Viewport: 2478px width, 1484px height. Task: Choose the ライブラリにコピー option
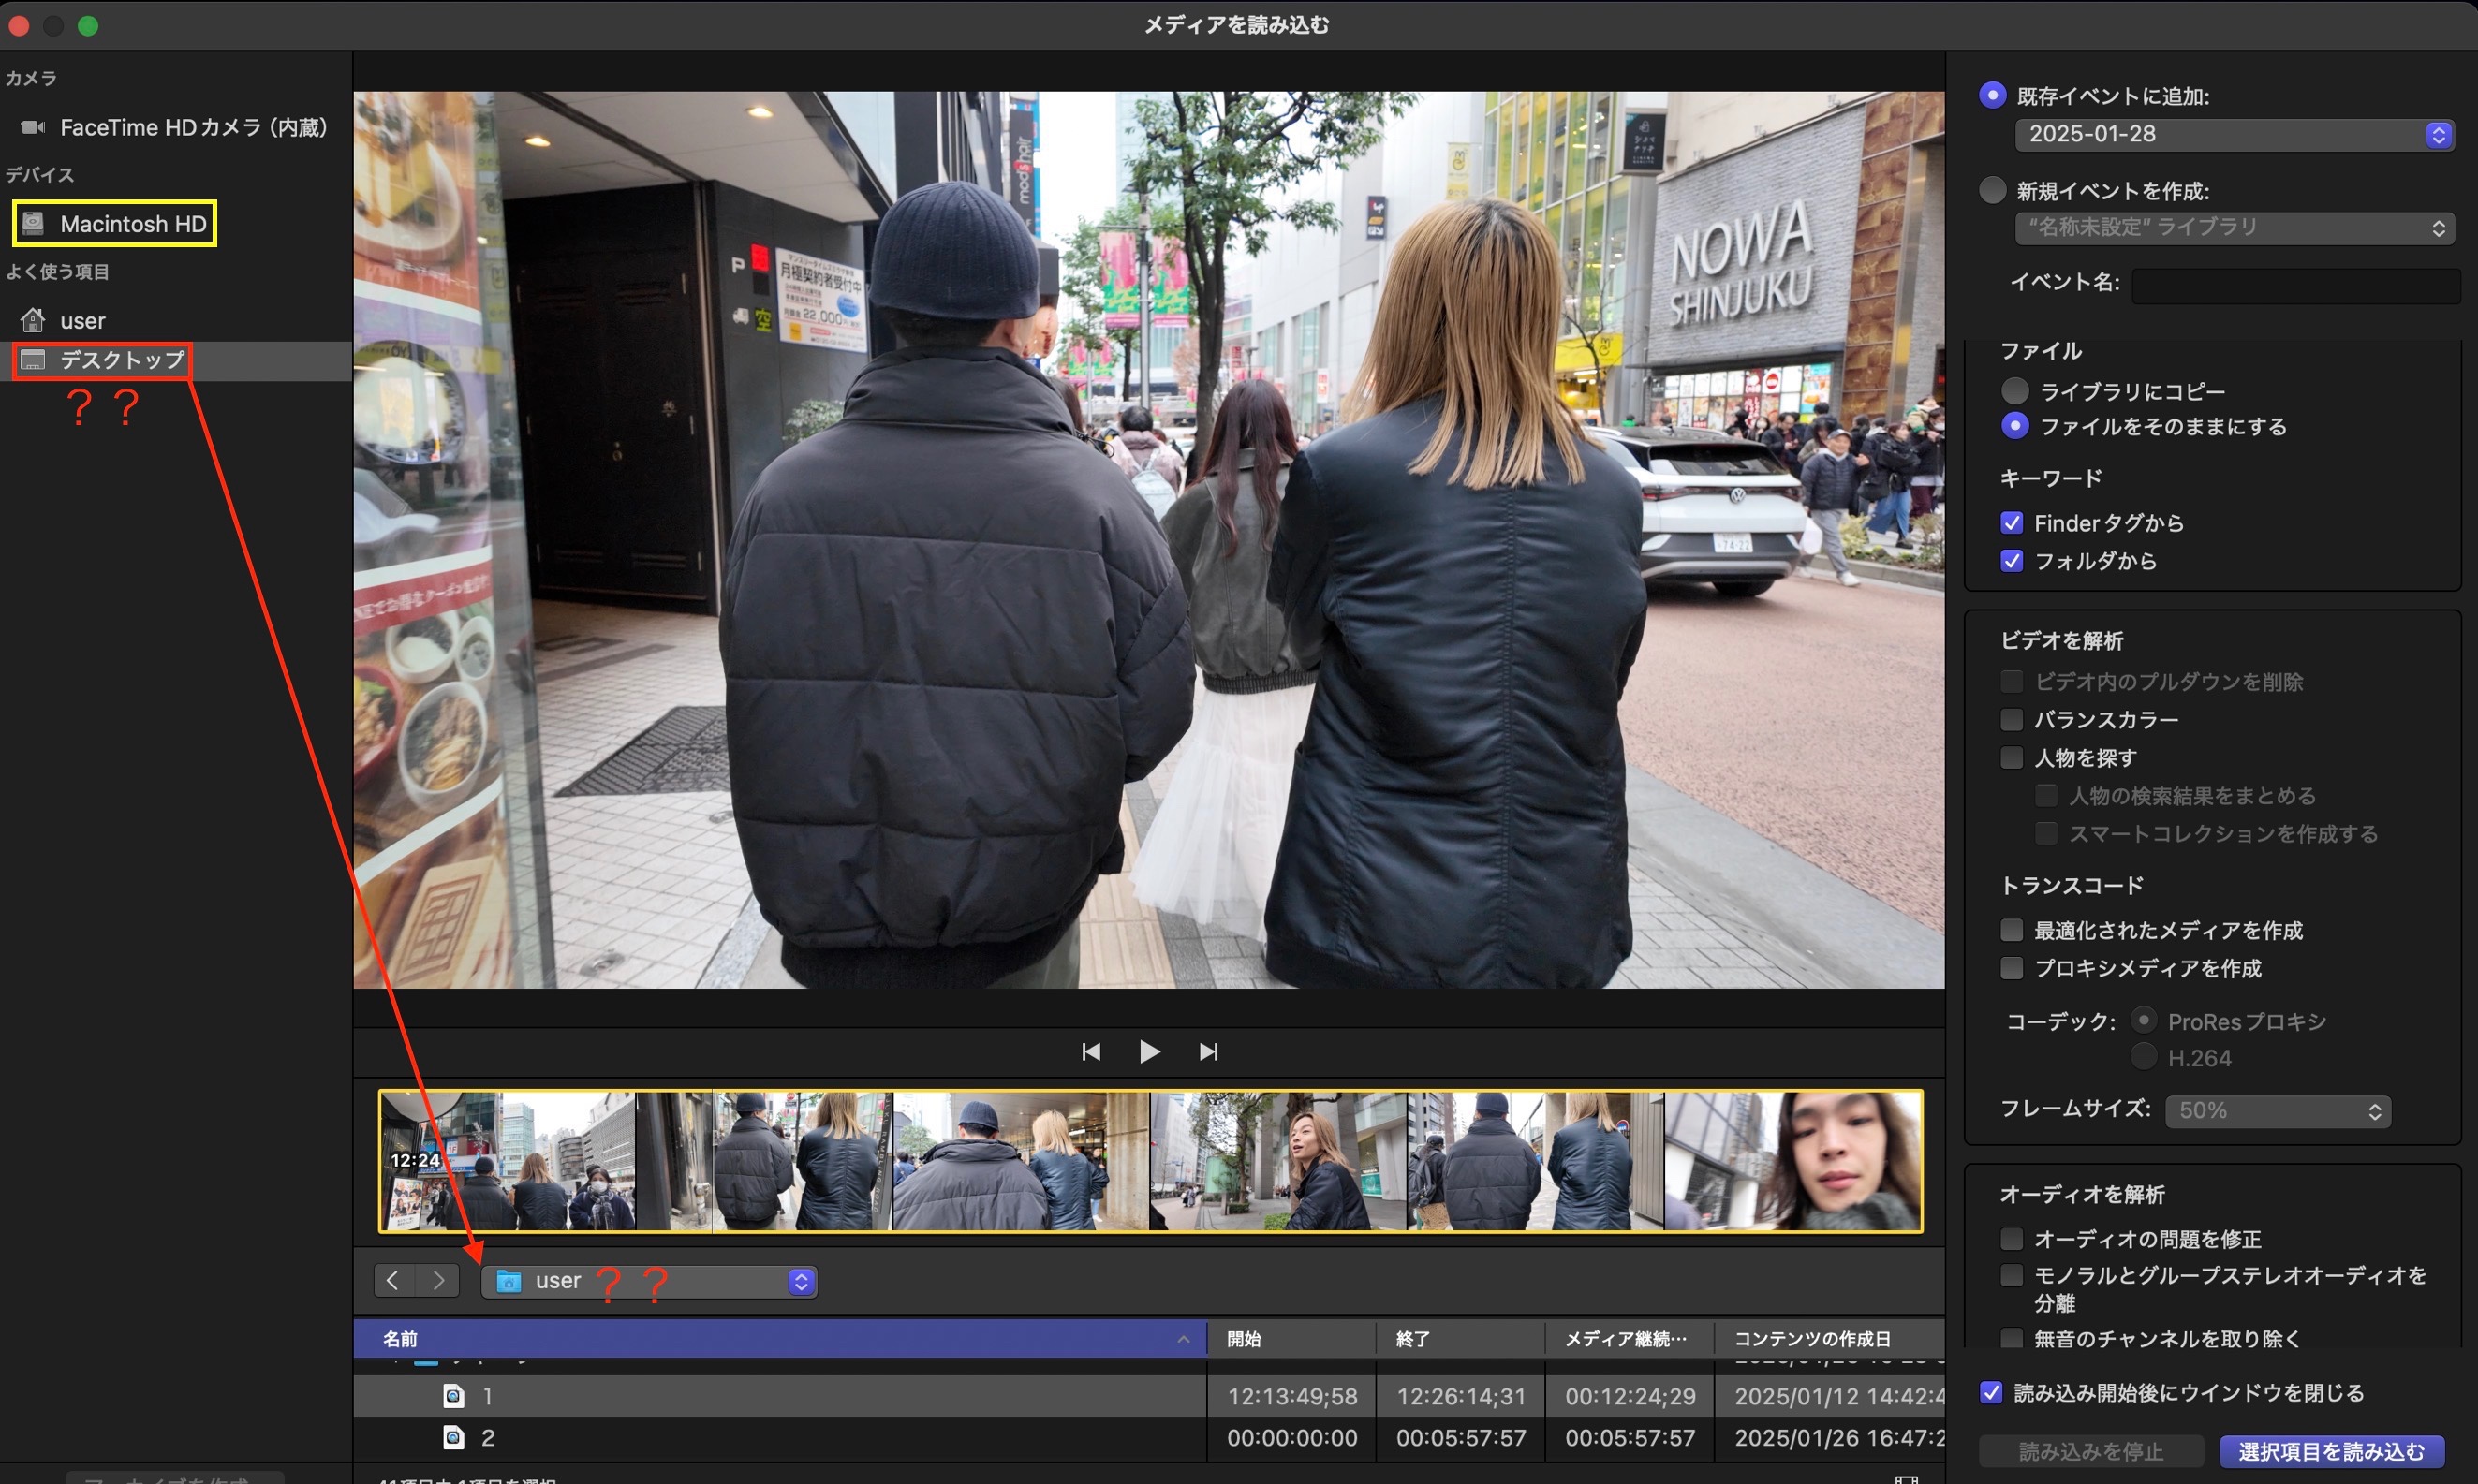pyautogui.click(x=2014, y=391)
